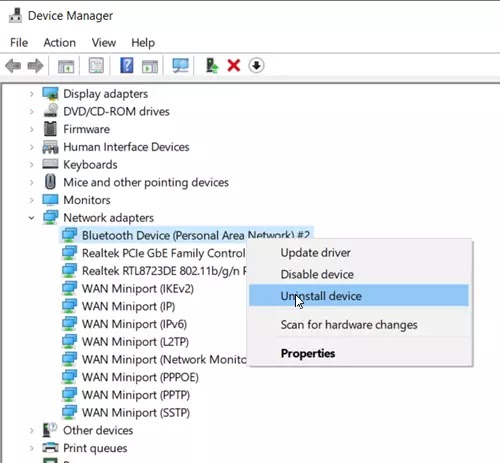Click the Human Interface Devices icon
This screenshot has width=500, height=463.
(x=50, y=147)
